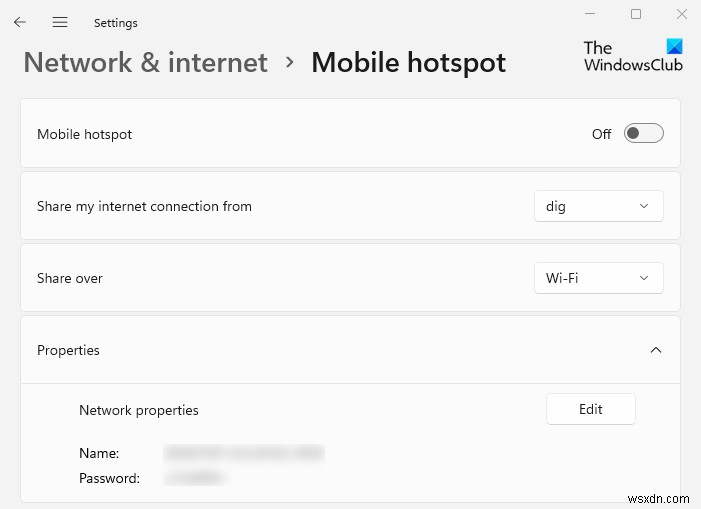Viewport: 701px width, 509px height.
Task: Select the blurred network Name value
Action: tap(244, 453)
